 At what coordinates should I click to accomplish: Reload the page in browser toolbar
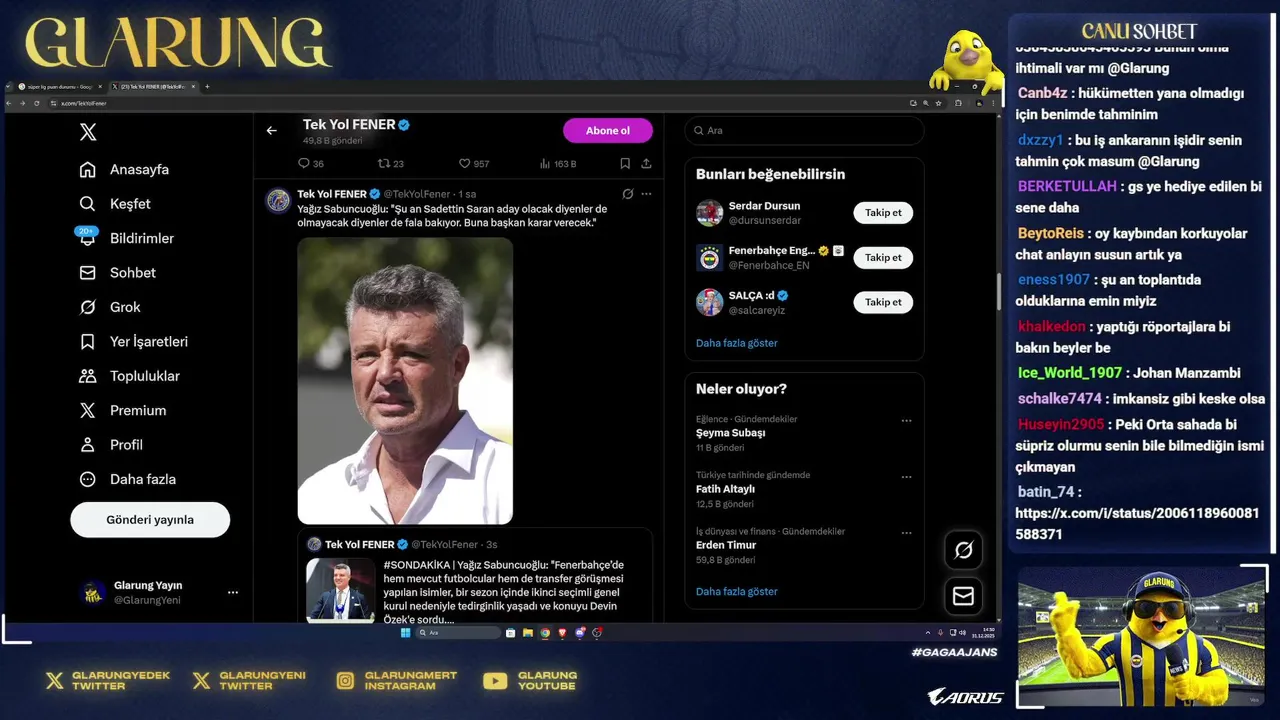[36, 103]
